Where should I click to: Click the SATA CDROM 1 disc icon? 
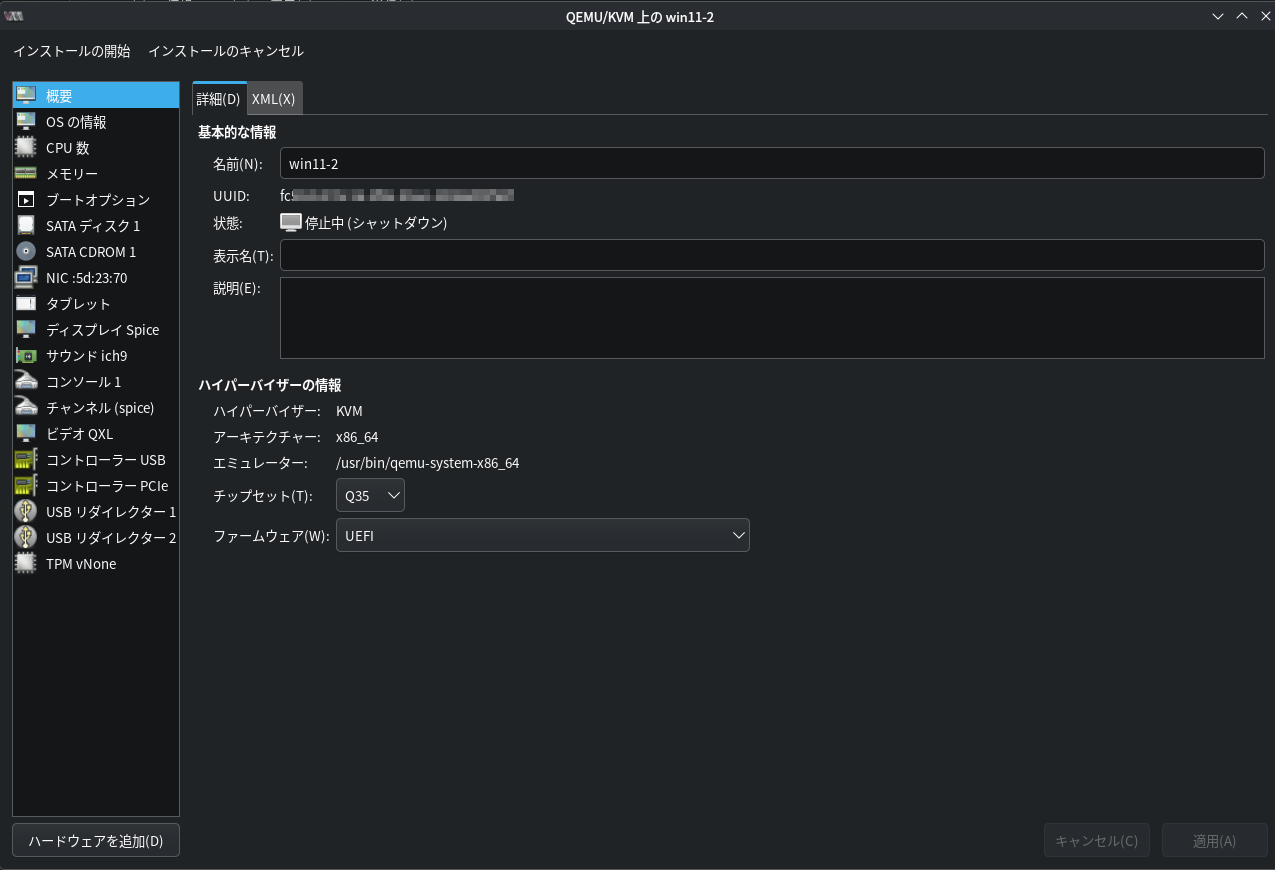[x=26, y=252]
